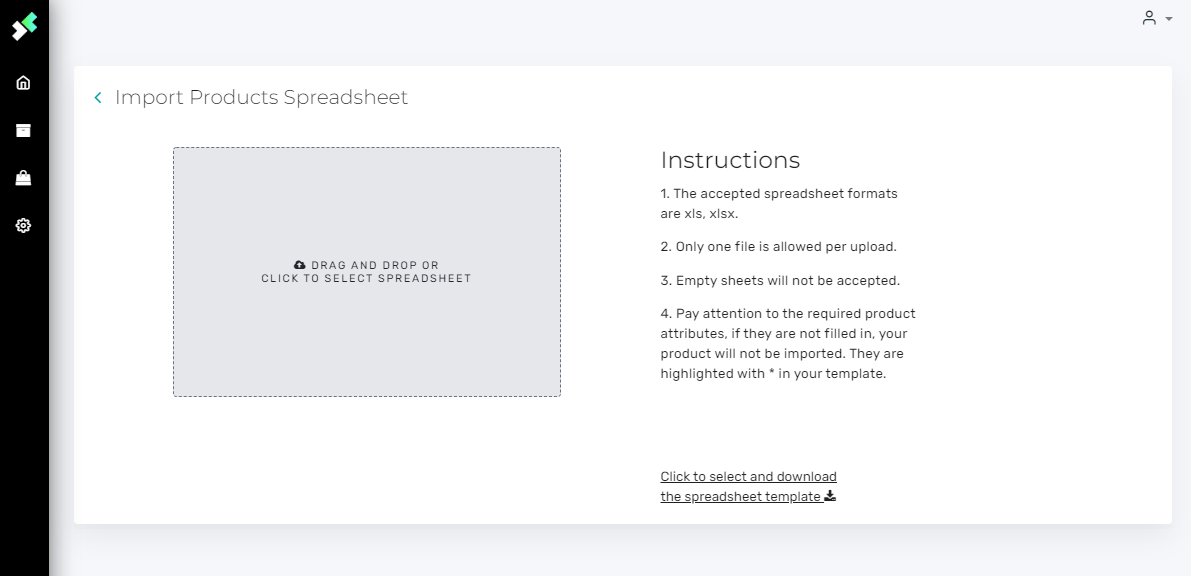
Task: Click the "CLICK TO SELECT SPREADSHEET" text
Action: (366, 279)
